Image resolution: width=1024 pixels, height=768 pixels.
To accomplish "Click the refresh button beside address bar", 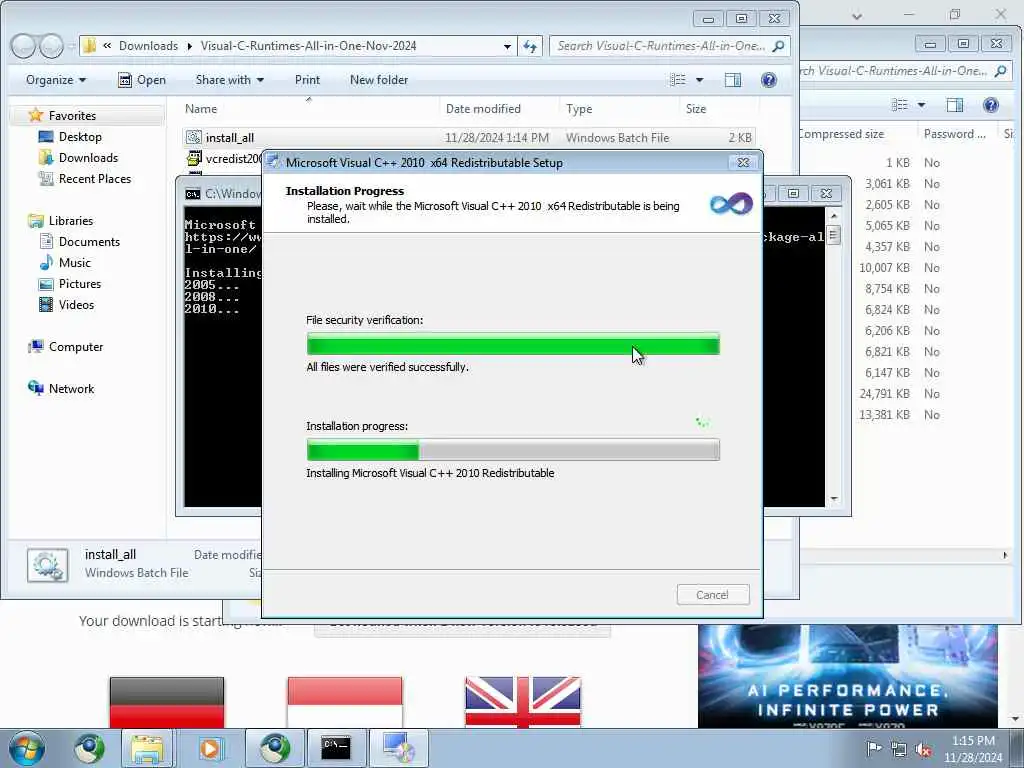I will (530, 46).
